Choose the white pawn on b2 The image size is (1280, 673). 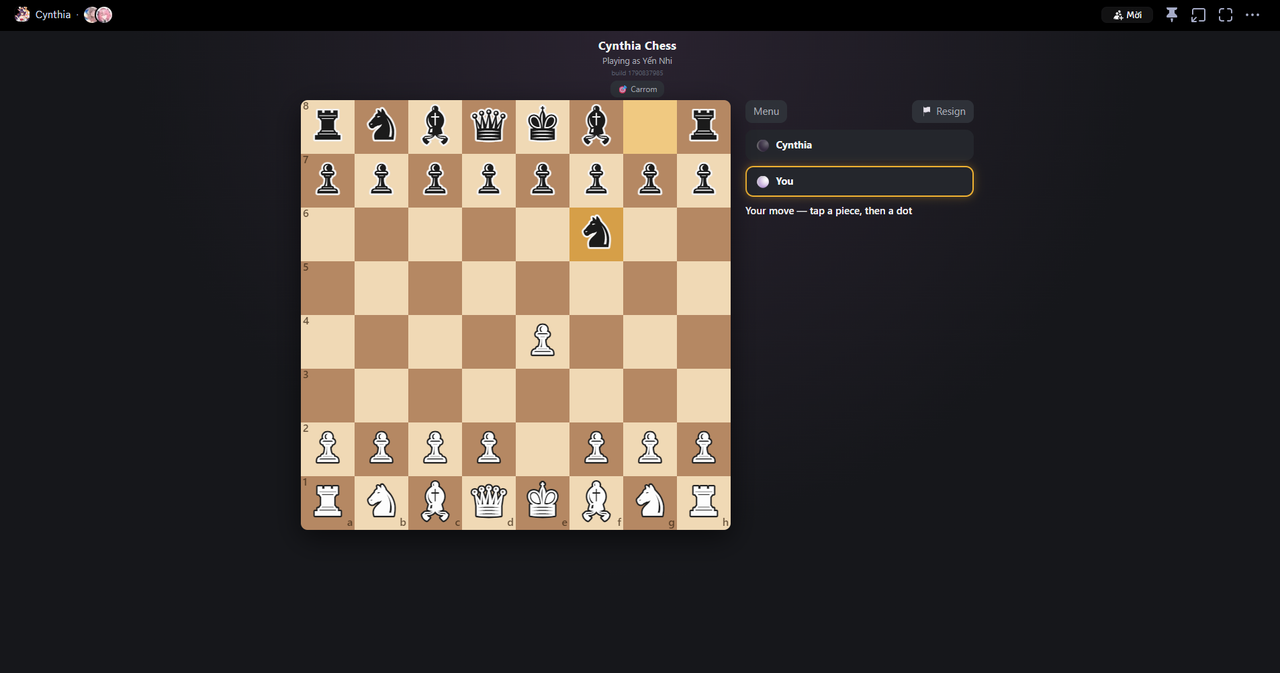pyautogui.click(x=381, y=448)
